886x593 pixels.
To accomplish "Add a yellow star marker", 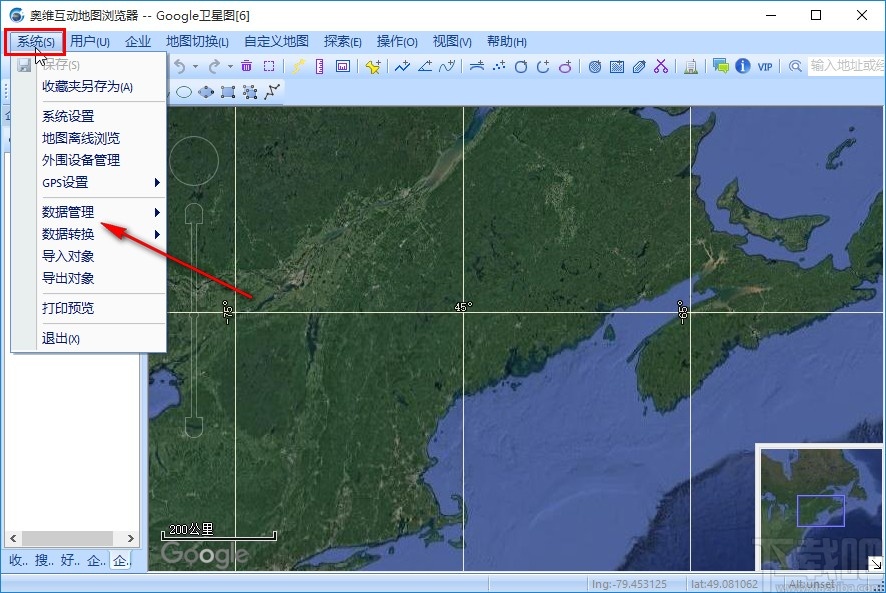I will (373, 66).
